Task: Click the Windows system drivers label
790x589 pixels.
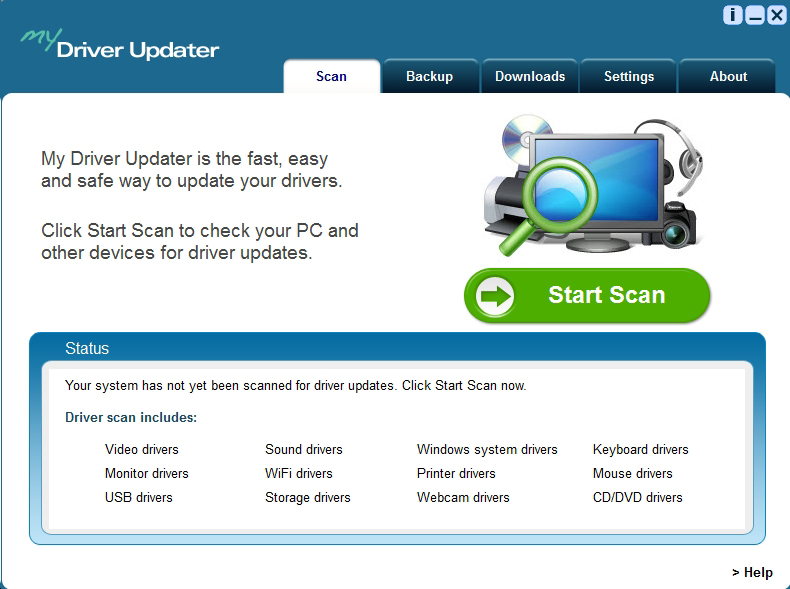Action: click(x=487, y=450)
